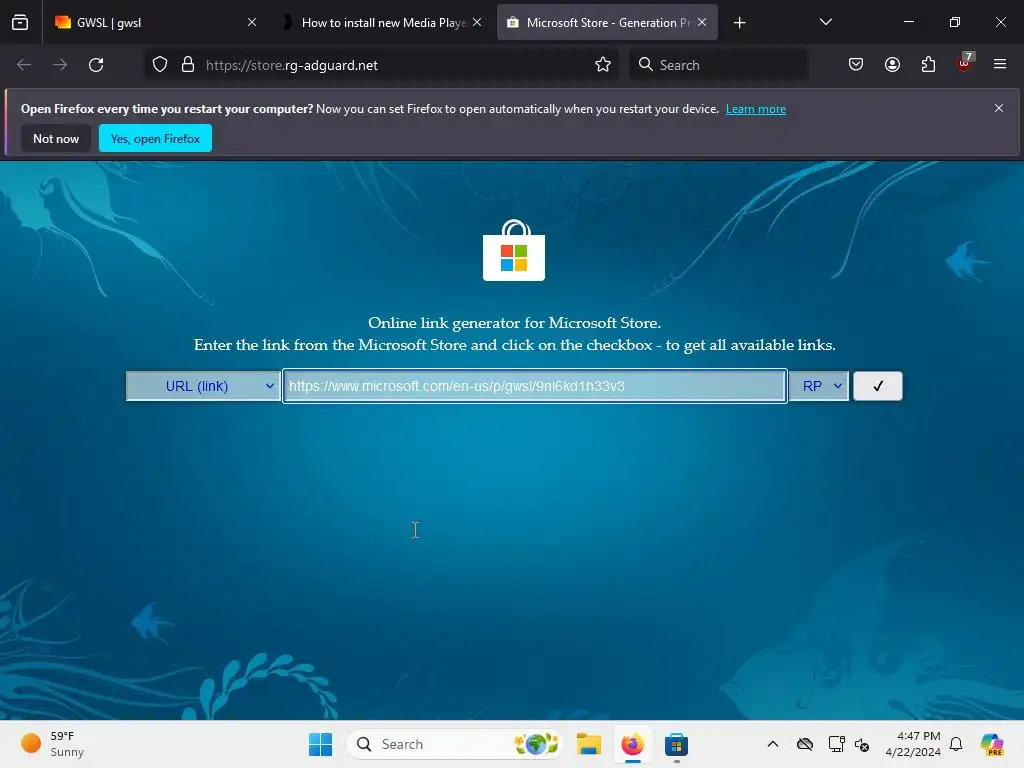
Task: Open Save to Pocket icon
Action: click(856, 65)
